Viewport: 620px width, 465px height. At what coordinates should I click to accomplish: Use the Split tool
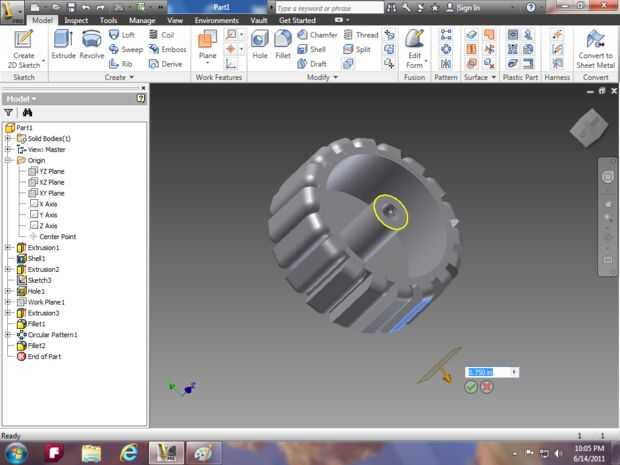(357, 49)
